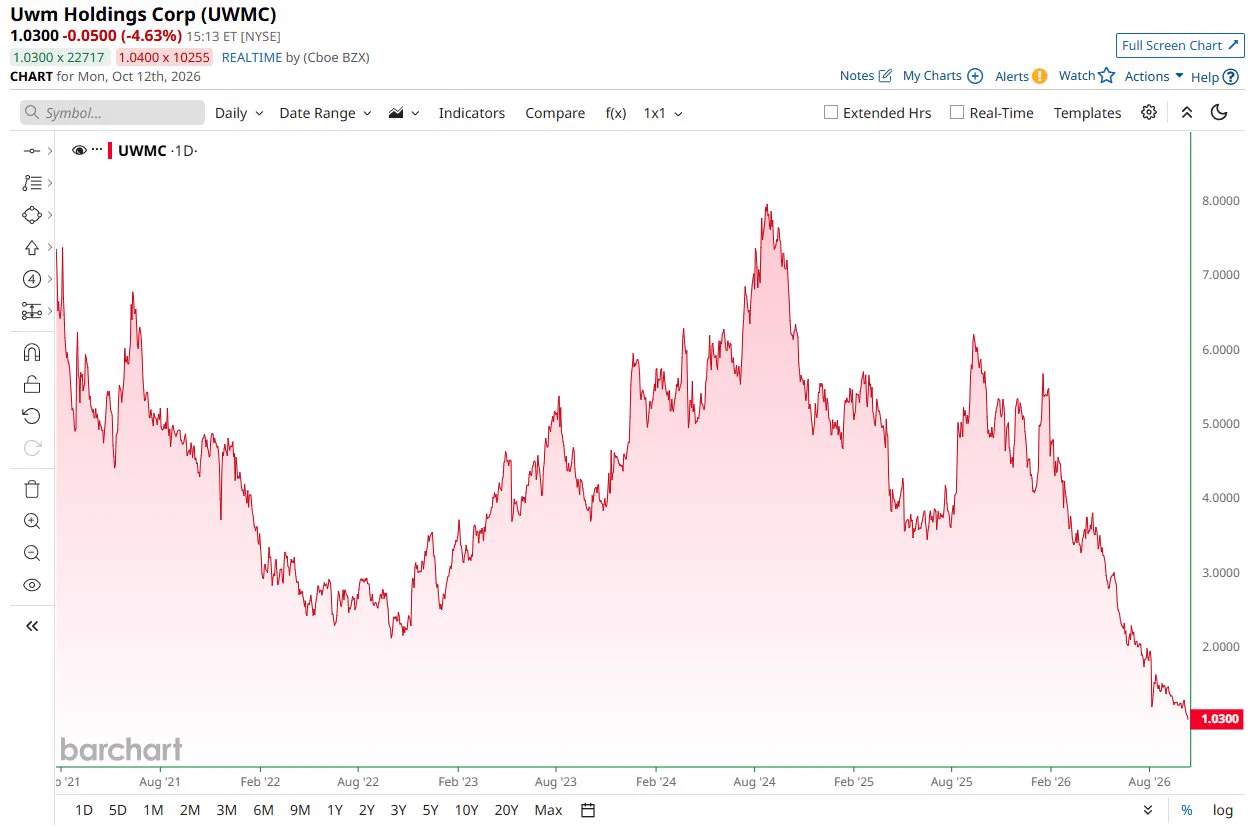Open Notes edit icon

885,76
